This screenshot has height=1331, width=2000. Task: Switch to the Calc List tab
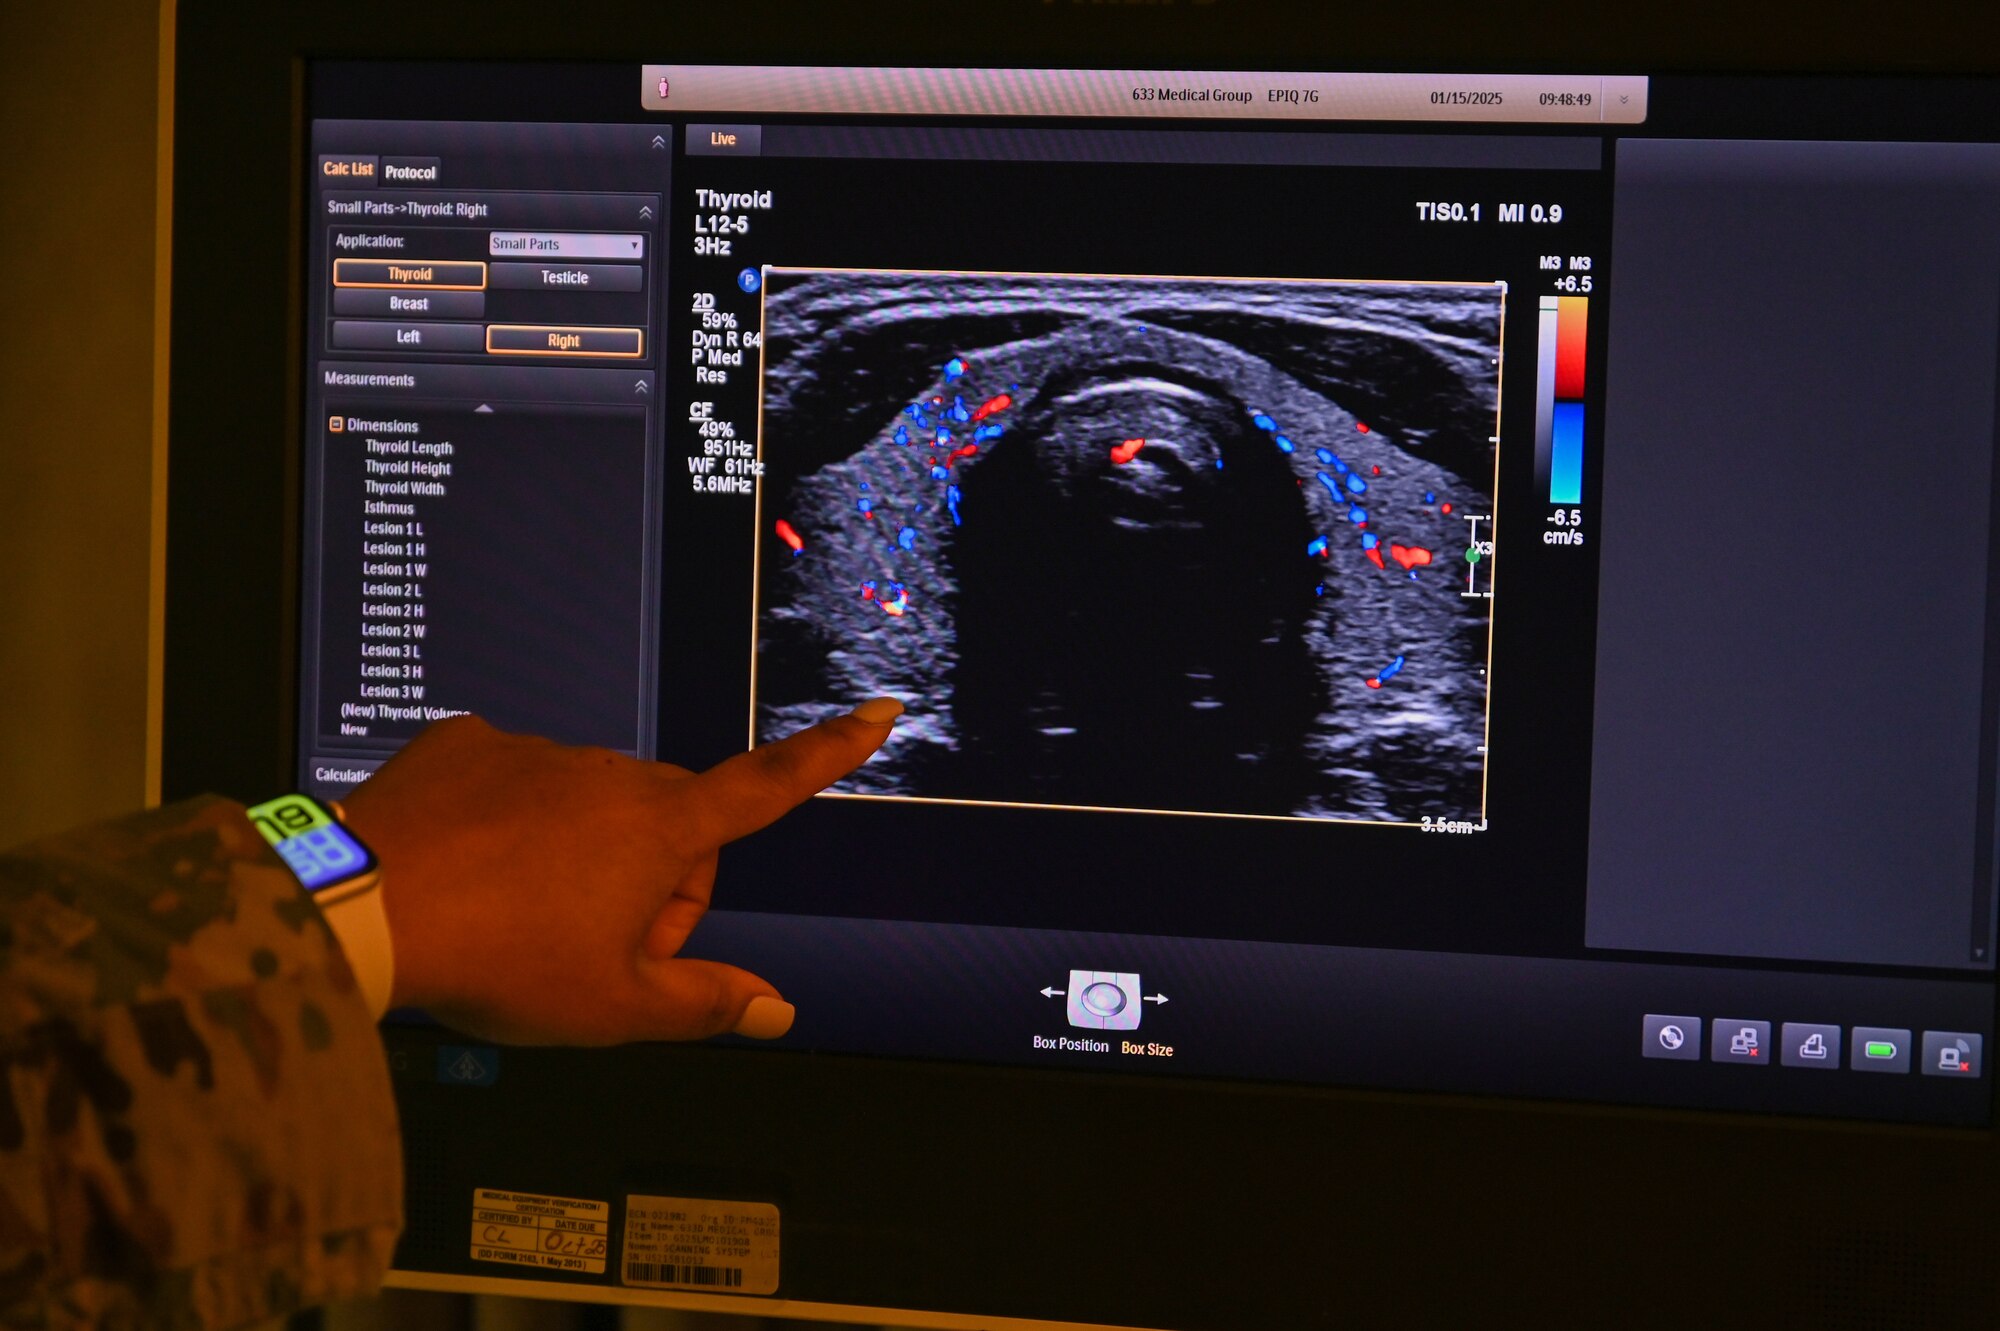[348, 169]
